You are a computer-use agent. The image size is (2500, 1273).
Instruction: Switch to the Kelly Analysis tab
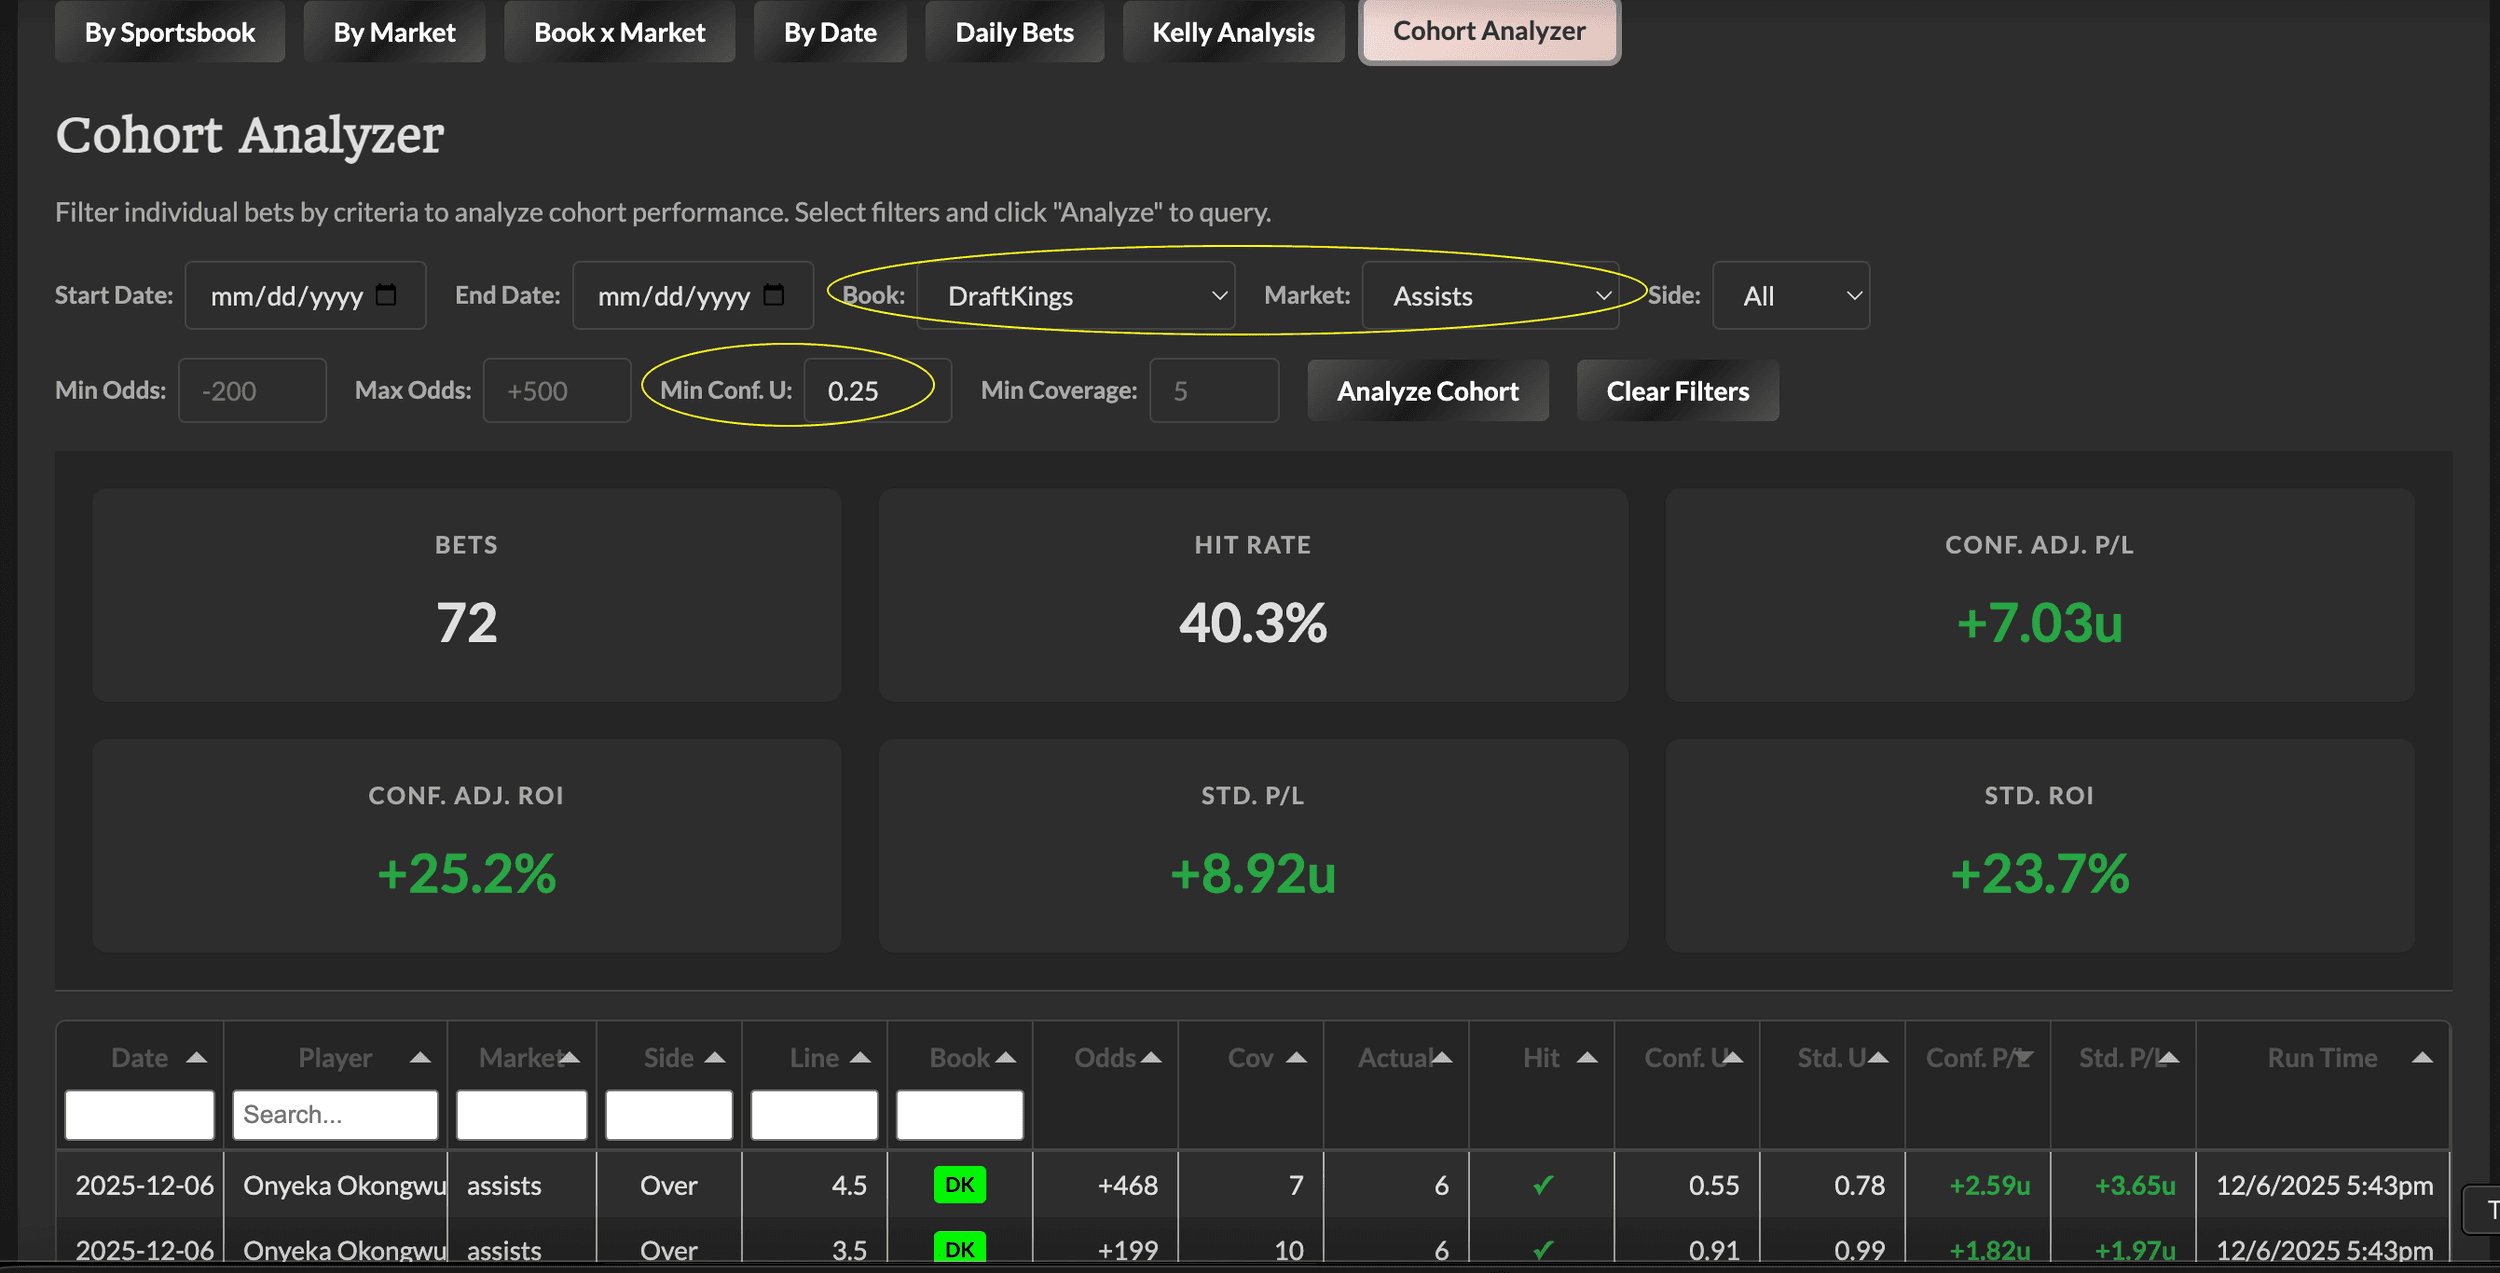1233,33
